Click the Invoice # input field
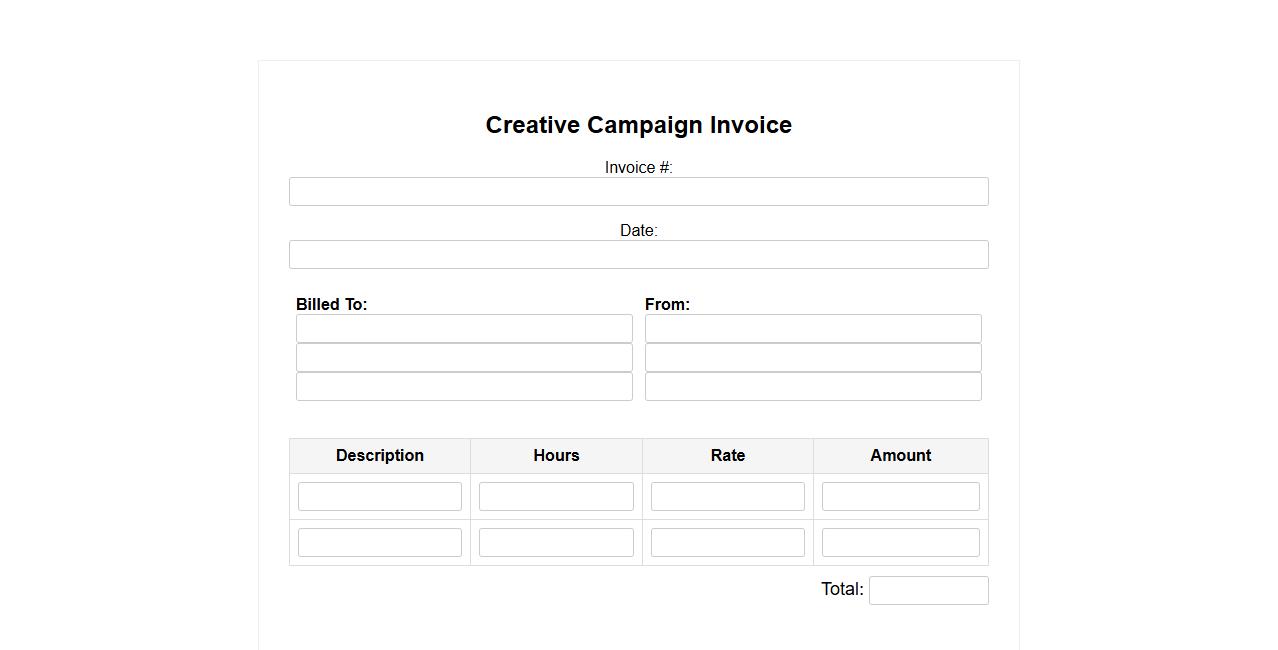1278x650 pixels. 638,192
